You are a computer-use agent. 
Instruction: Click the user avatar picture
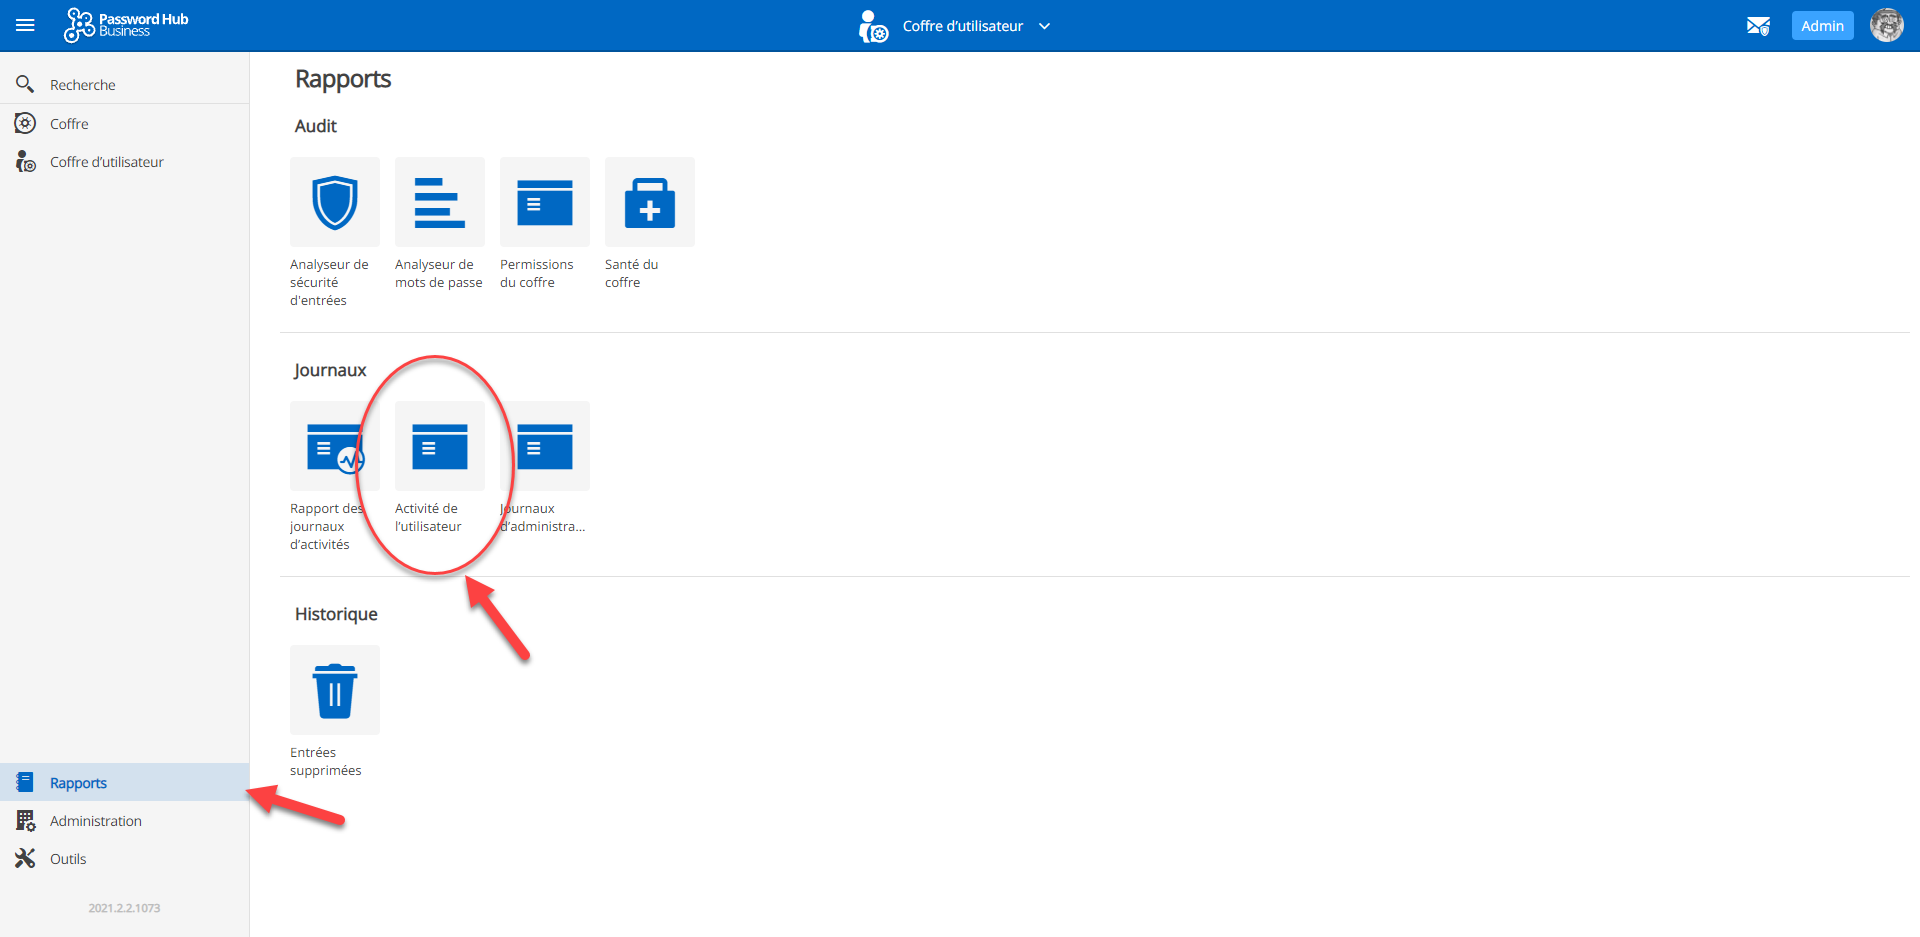pyautogui.click(x=1886, y=26)
